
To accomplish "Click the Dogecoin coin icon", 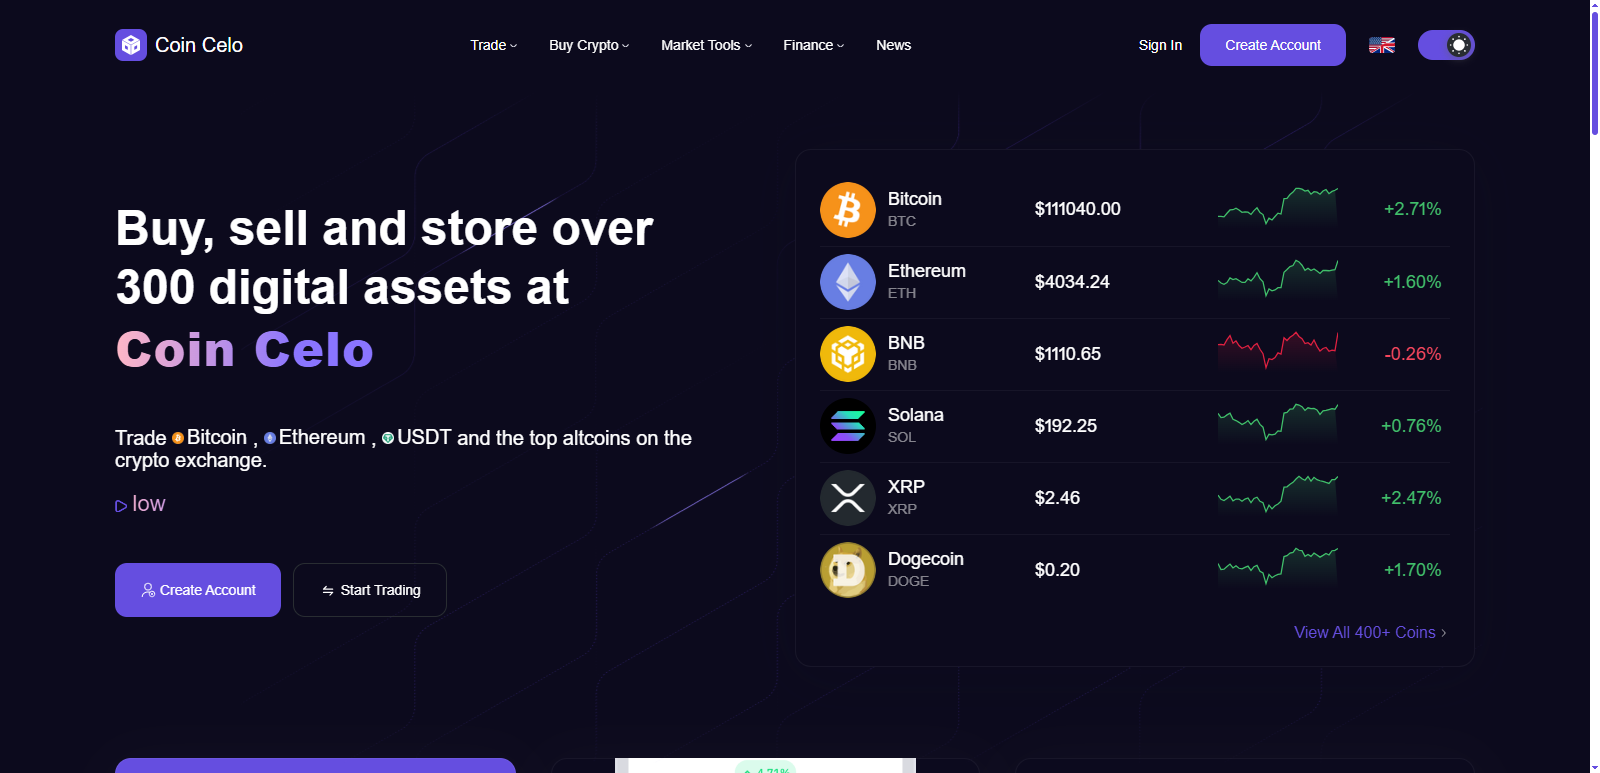I will (x=847, y=569).
